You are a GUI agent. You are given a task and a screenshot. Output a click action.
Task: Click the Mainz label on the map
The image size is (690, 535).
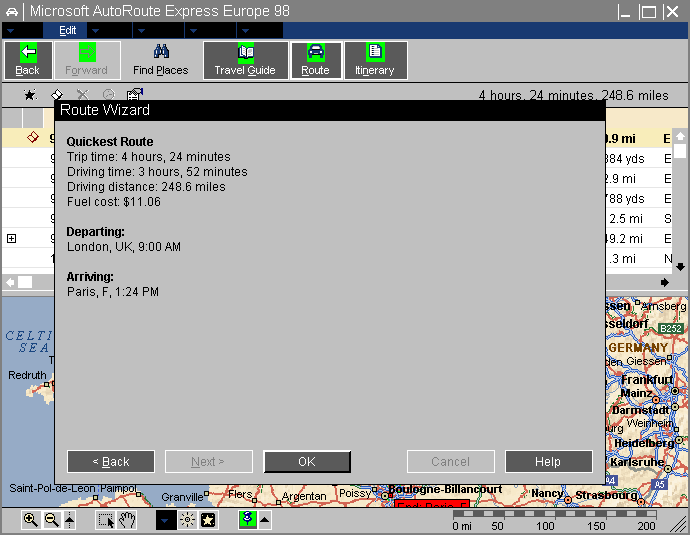click(636, 393)
